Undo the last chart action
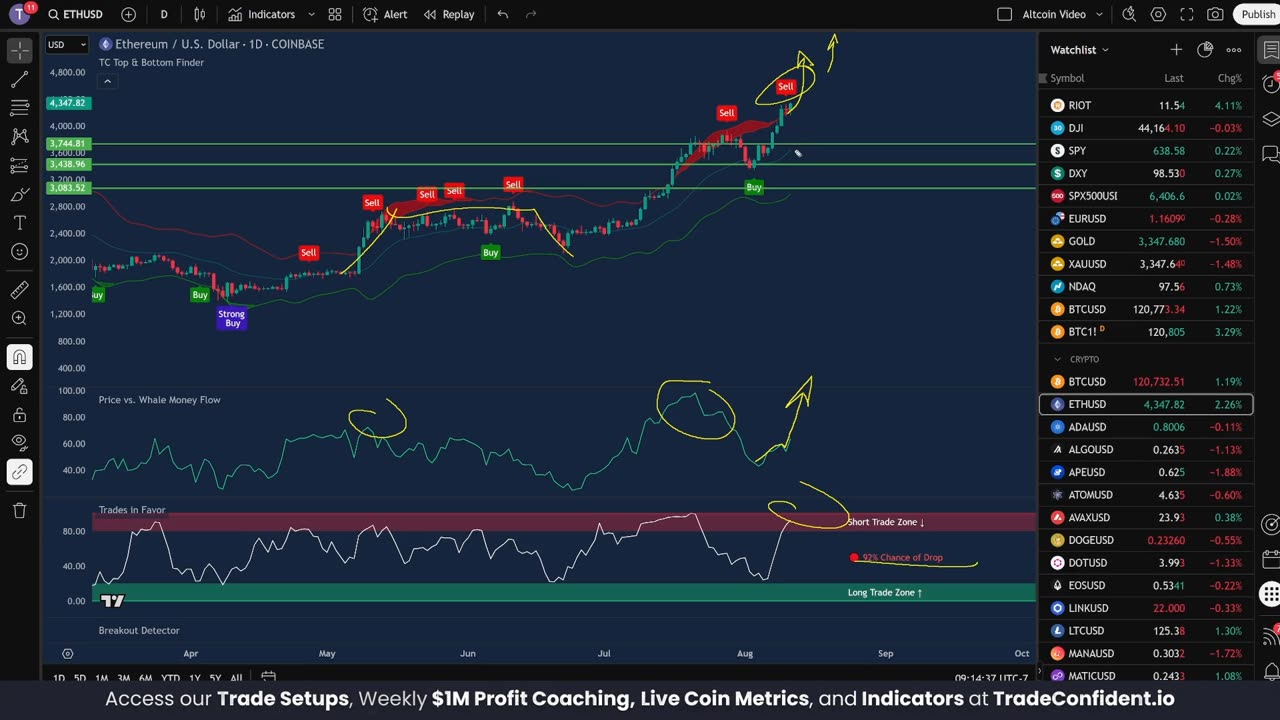1280x720 pixels. (x=502, y=14)
